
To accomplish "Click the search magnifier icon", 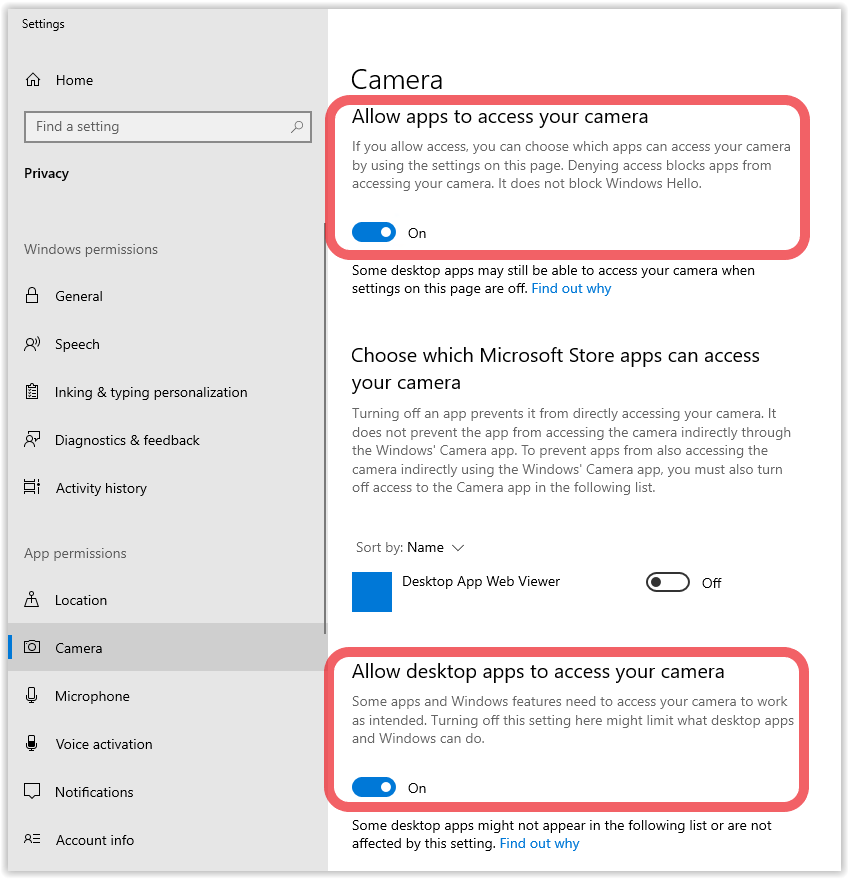I will click(x=297, y=127).
